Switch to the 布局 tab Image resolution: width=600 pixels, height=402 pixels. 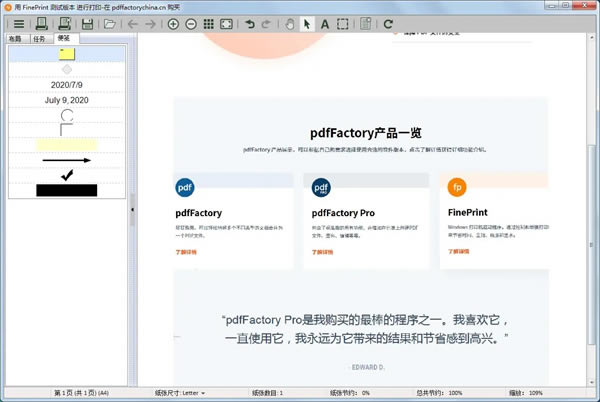pos(15,39)
